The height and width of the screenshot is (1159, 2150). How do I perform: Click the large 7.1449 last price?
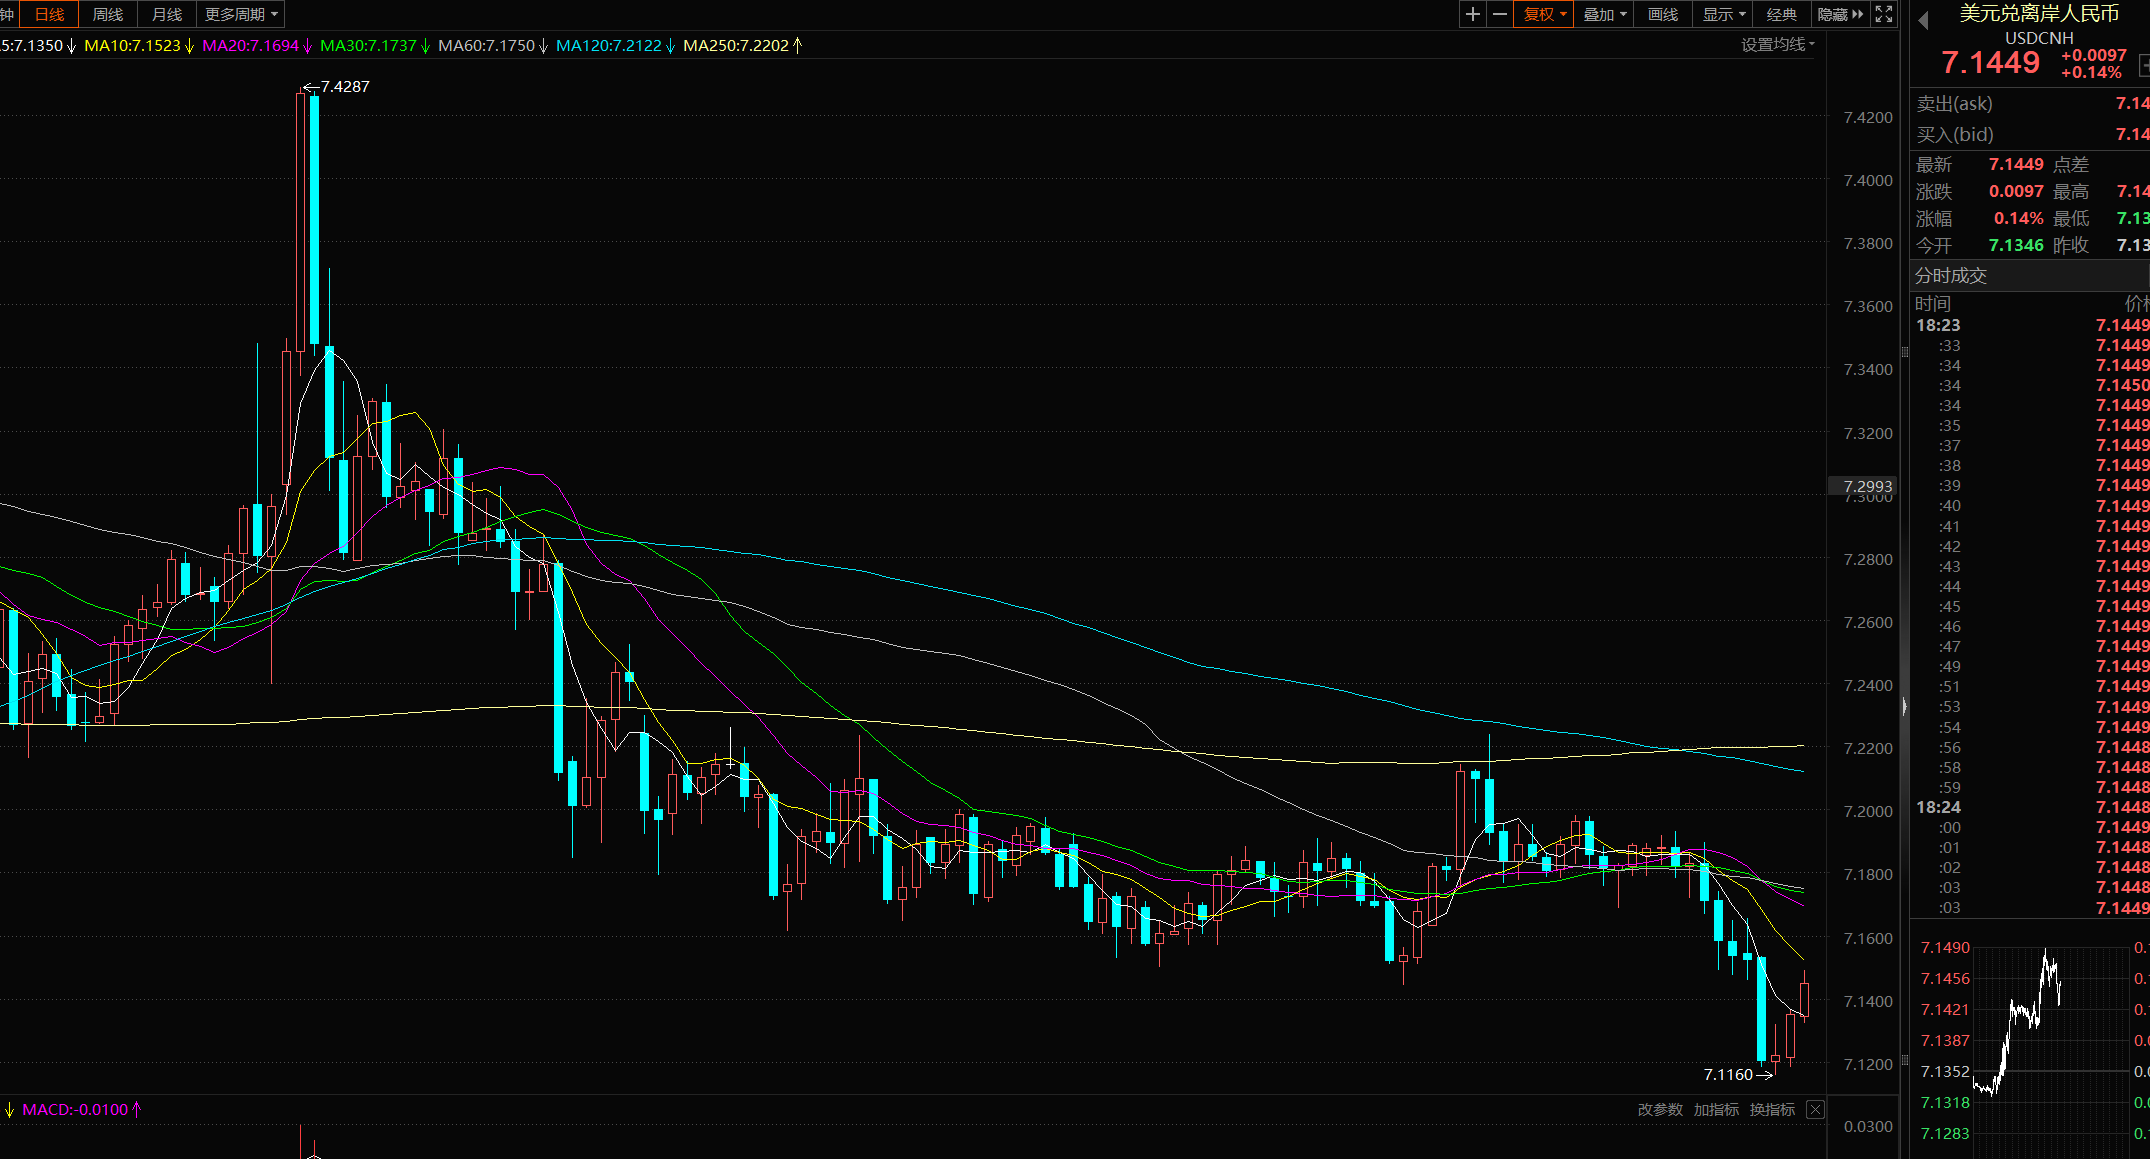point(1990,62)
